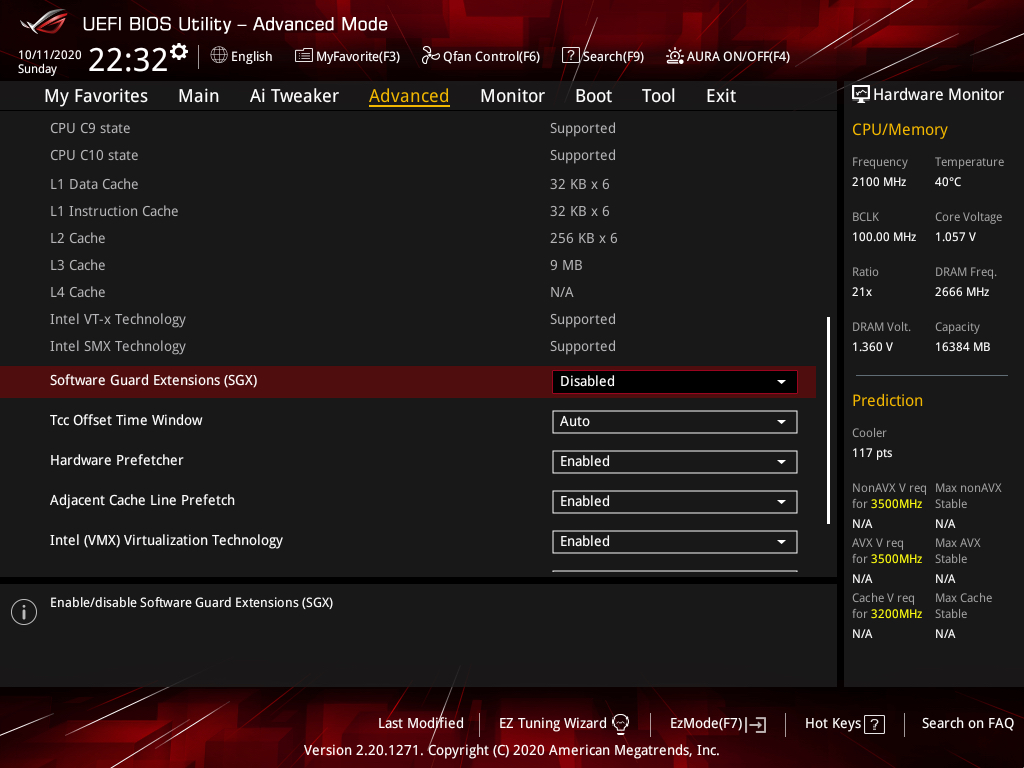Open Intel VMX Virtualization Technology dropdown

(x=675, y=541)
